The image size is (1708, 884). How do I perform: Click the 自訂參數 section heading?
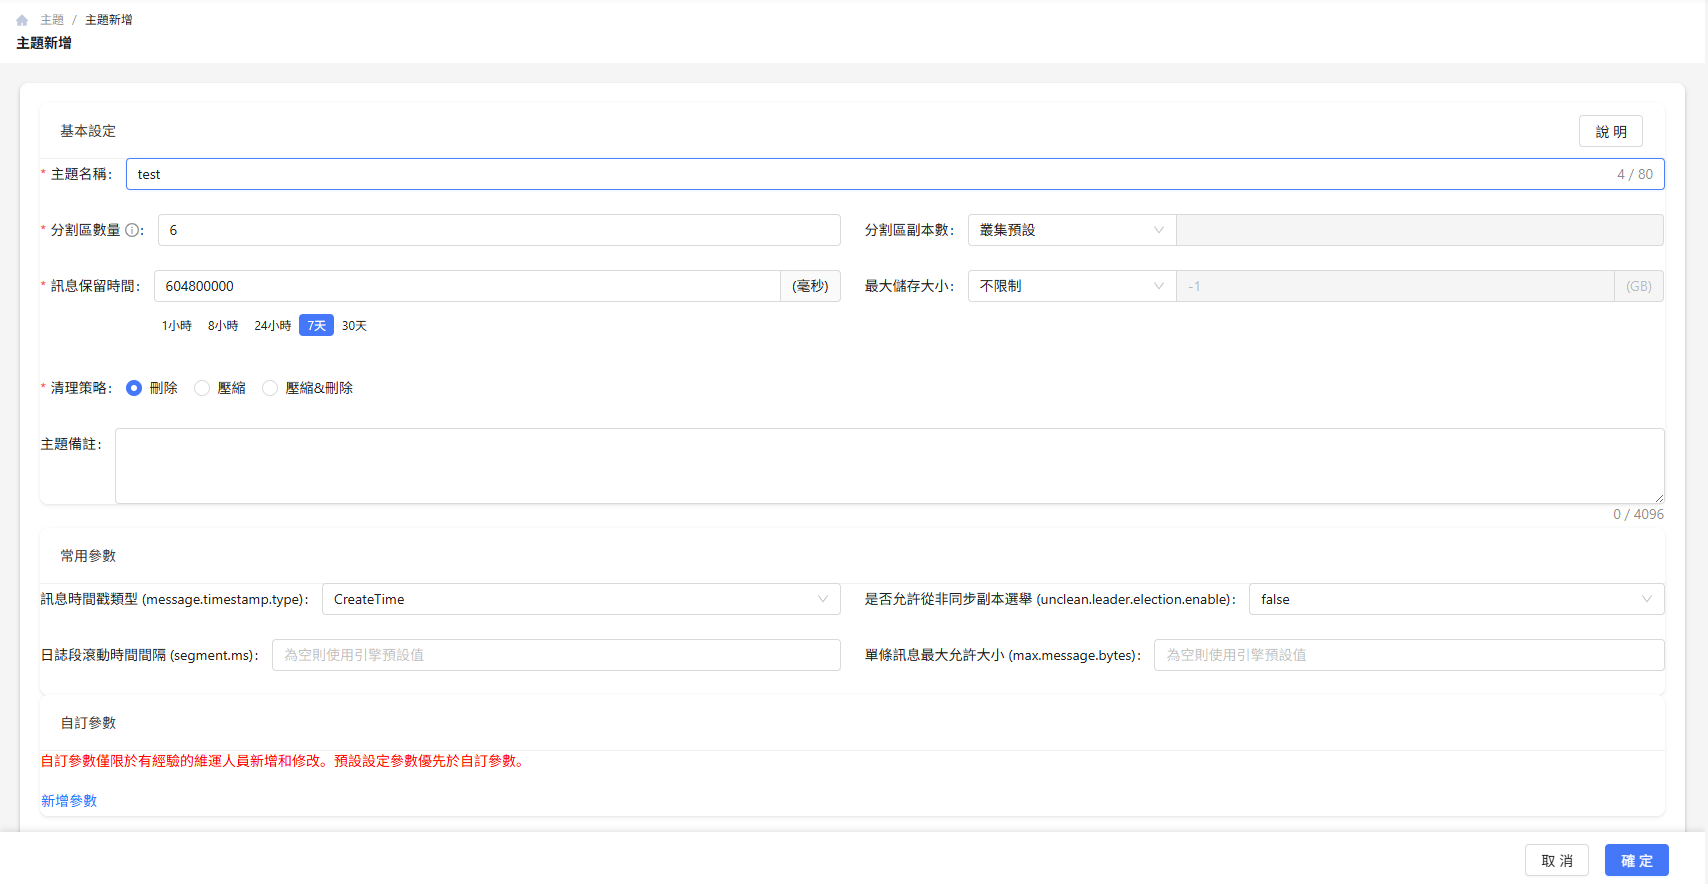coord(88,723)
